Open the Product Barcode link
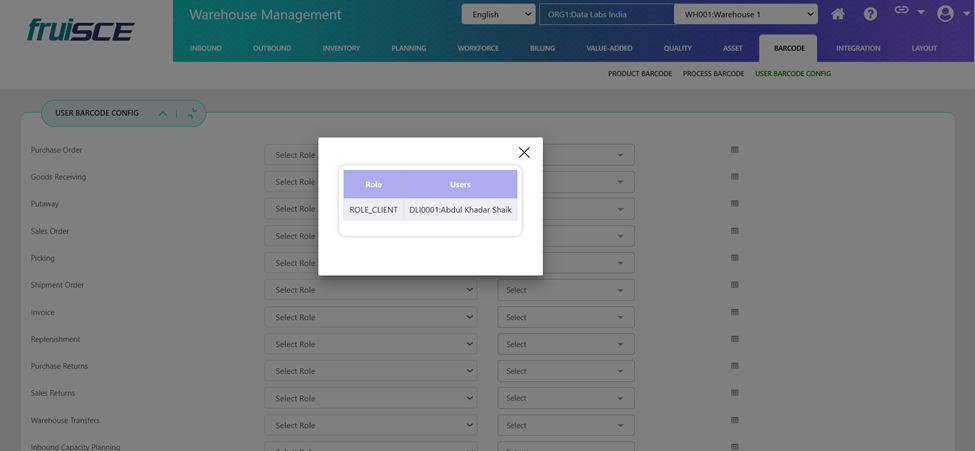975x451 pixels. pos(640,74)
